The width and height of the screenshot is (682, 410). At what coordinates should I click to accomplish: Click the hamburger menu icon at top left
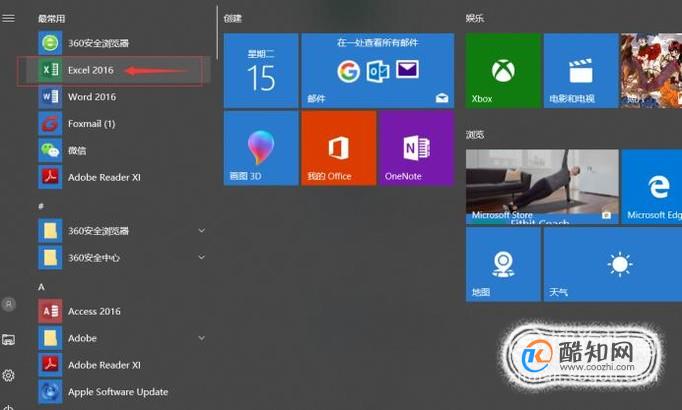coord(8,18)
